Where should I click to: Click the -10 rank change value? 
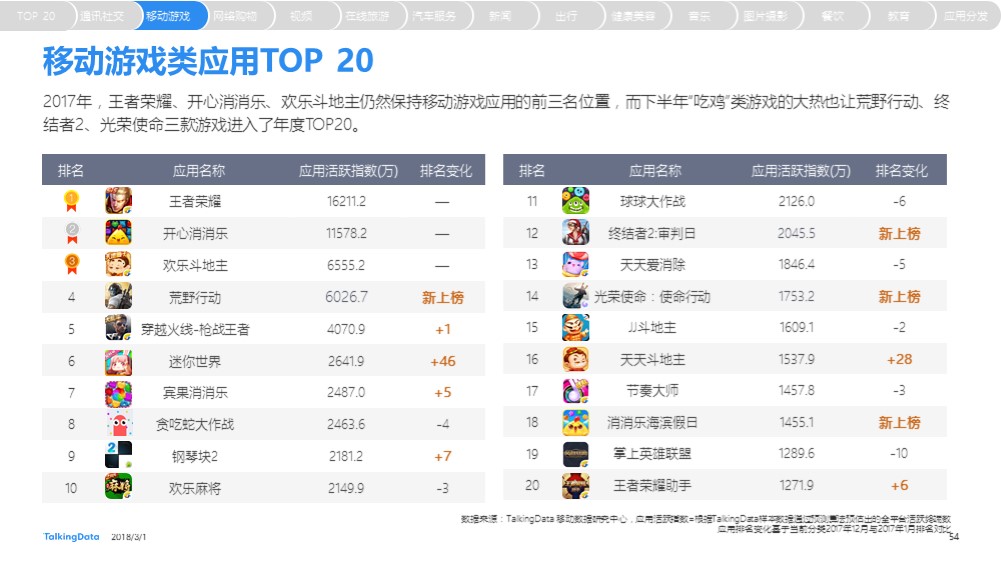899,454
